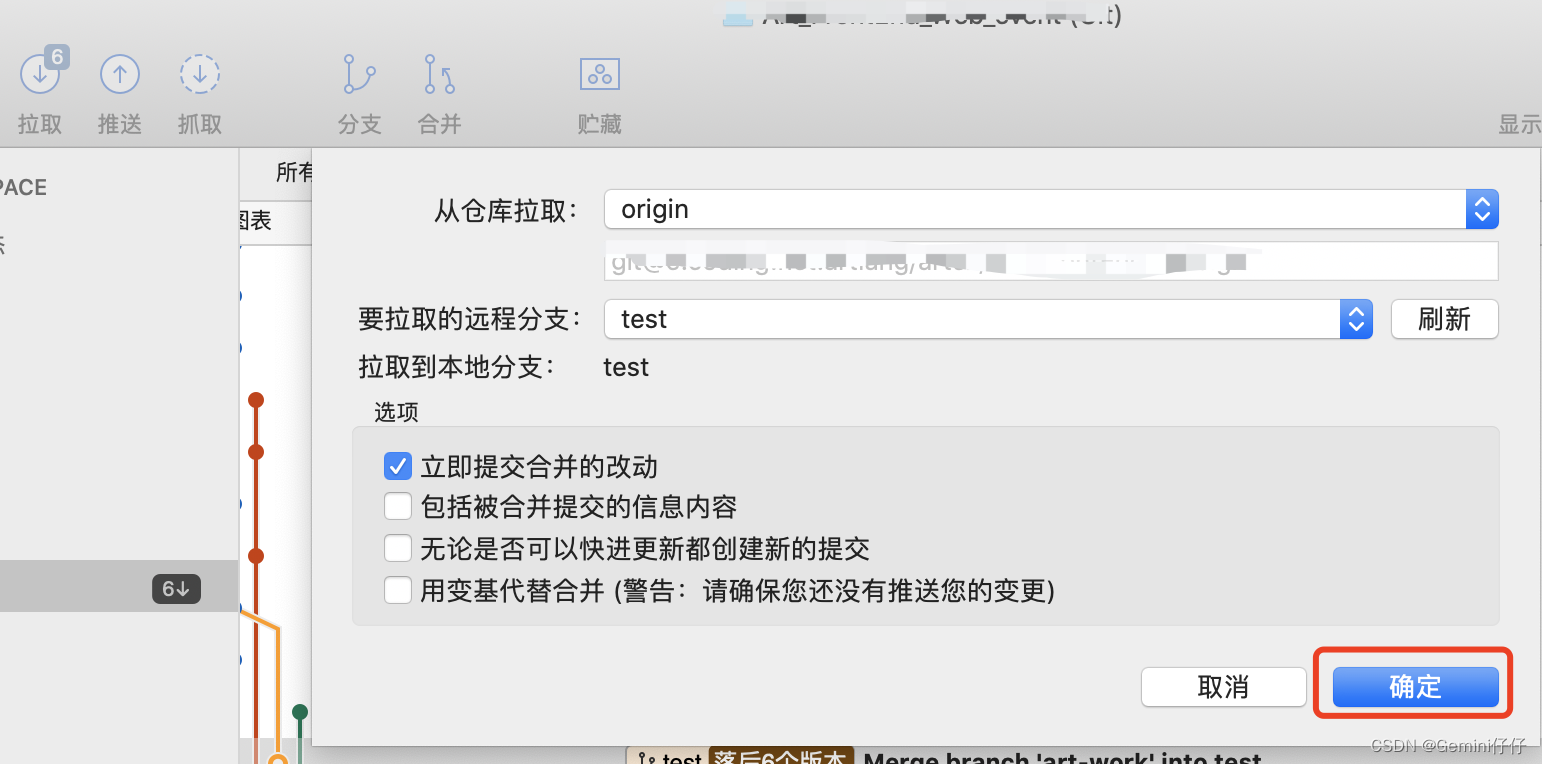
Task: Enable 用变基代替合并 rebase checkbox
Action: coord(398,590)
